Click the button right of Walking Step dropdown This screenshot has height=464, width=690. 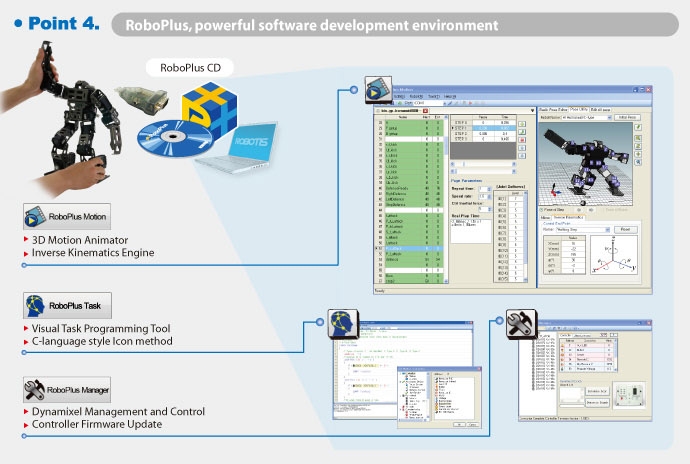click(626, 229)
